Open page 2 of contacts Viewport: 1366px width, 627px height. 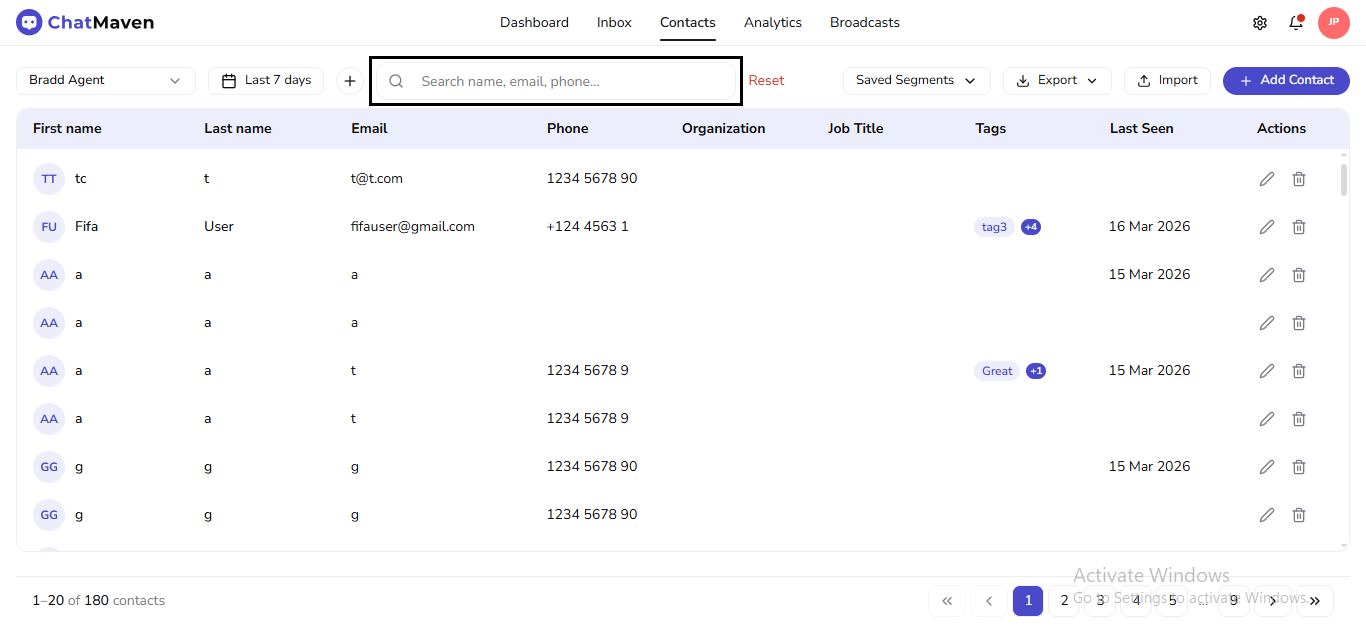(1063, 600)
